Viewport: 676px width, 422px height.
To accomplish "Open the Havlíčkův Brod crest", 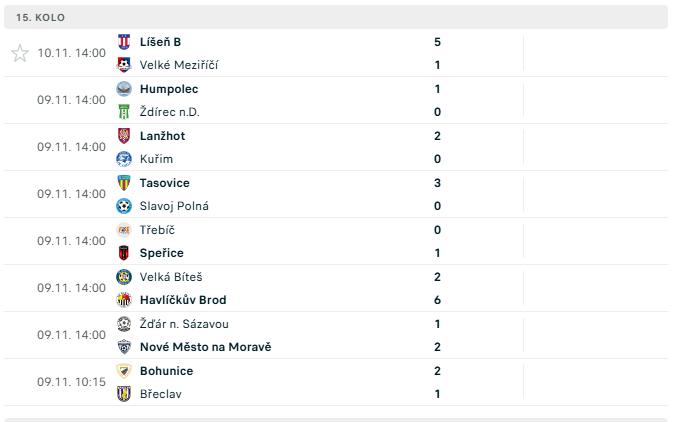I will point(124,300).
